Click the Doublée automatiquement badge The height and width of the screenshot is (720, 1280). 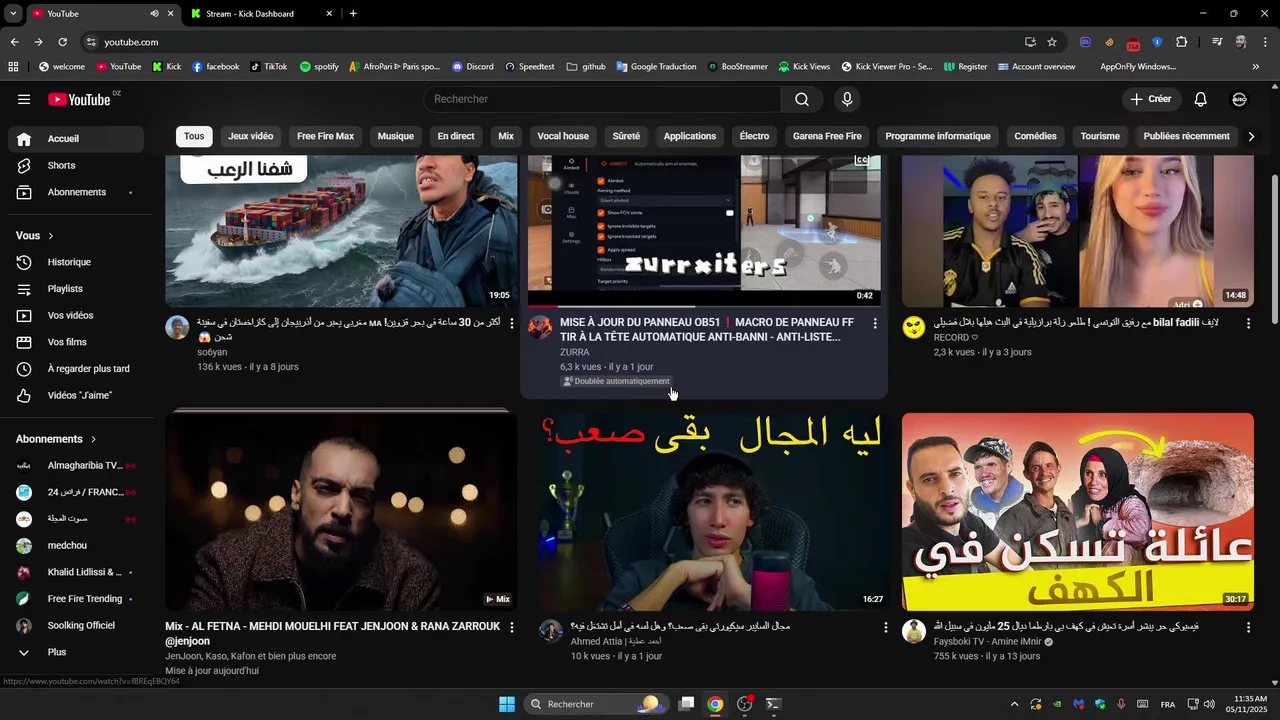616,381
